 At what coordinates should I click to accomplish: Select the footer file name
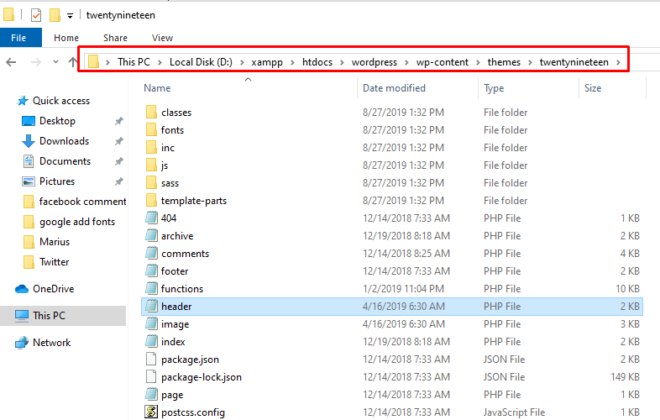click(175, 271)
